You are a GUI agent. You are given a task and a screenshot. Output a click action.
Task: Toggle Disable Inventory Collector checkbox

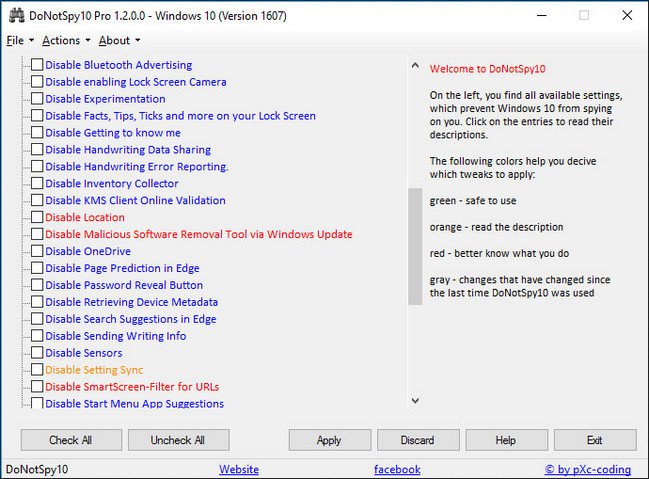(x=37, y=183)
